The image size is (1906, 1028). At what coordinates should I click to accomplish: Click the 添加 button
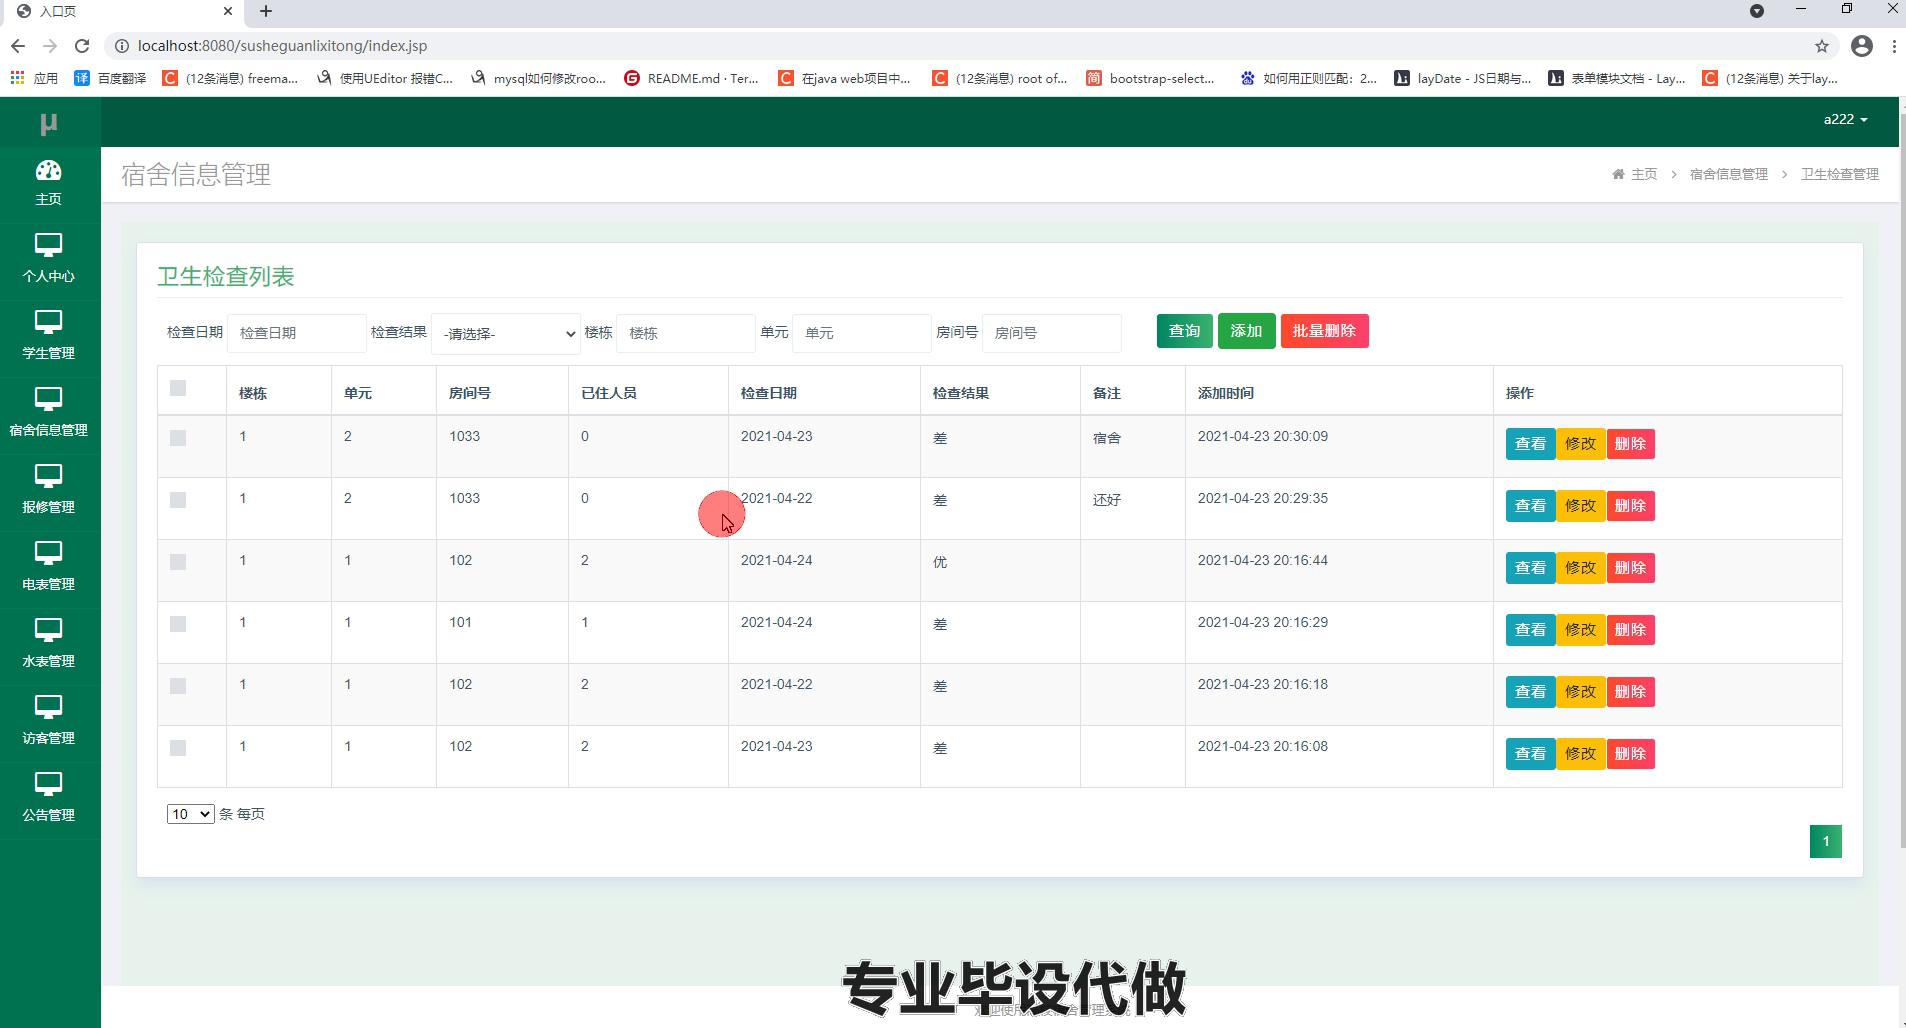tap(1246, 331)
